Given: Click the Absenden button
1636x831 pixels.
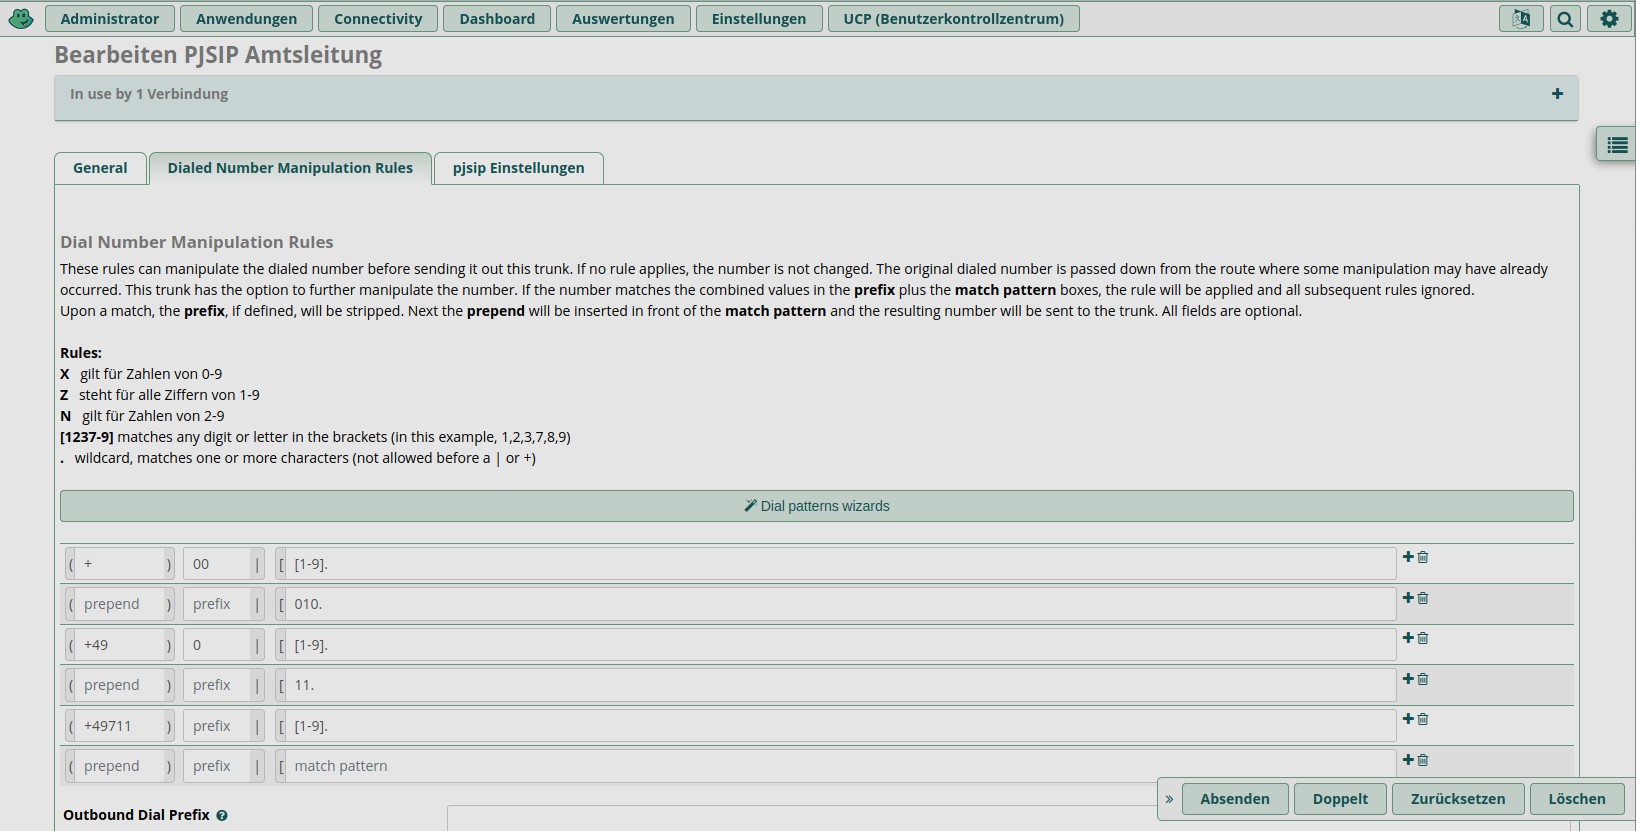Looking at the screenshot, I should click(1235, 799).
